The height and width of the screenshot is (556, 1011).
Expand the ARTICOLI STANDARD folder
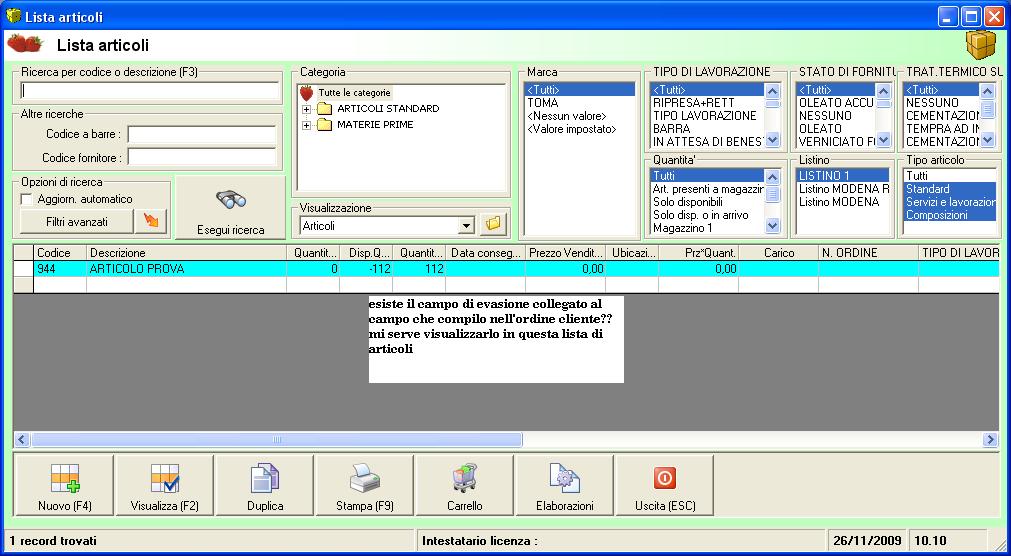click(x=307, y=109)
